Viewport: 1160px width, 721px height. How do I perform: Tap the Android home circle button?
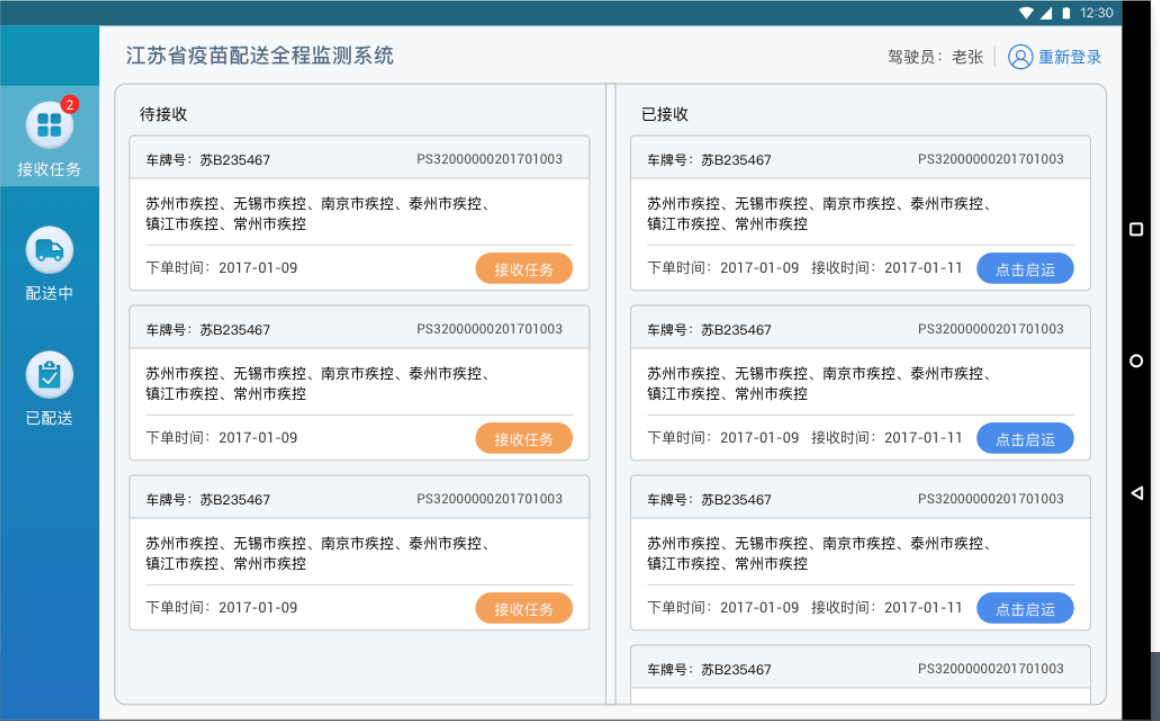pyautogui.click(x=1136, y=361)
